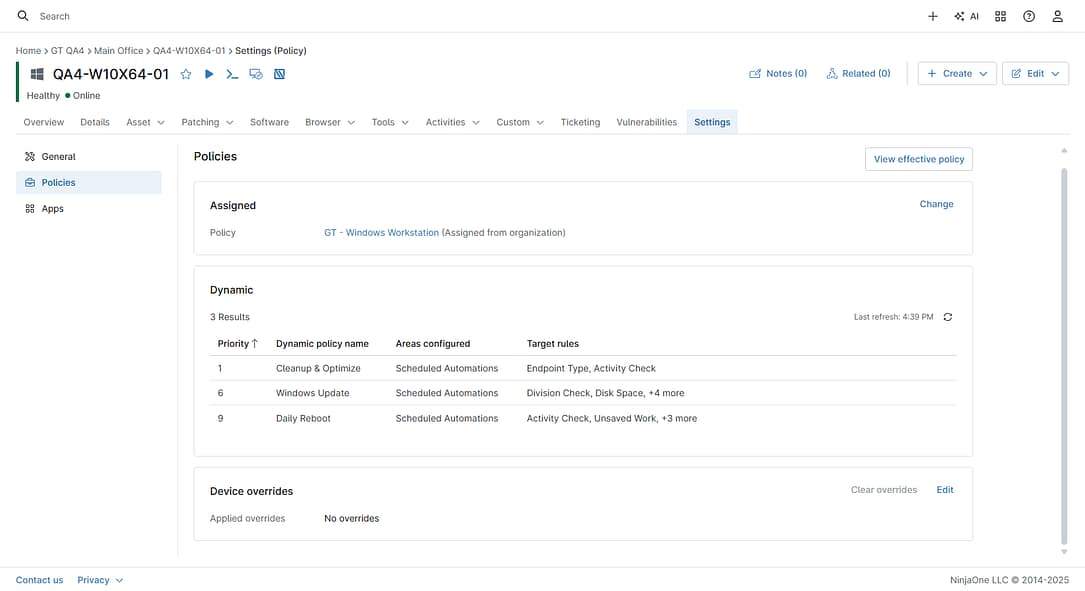Viewport: 1085px width, 591px height.
Task: Open the Patching tab dropdown
Action: (207, 122)
